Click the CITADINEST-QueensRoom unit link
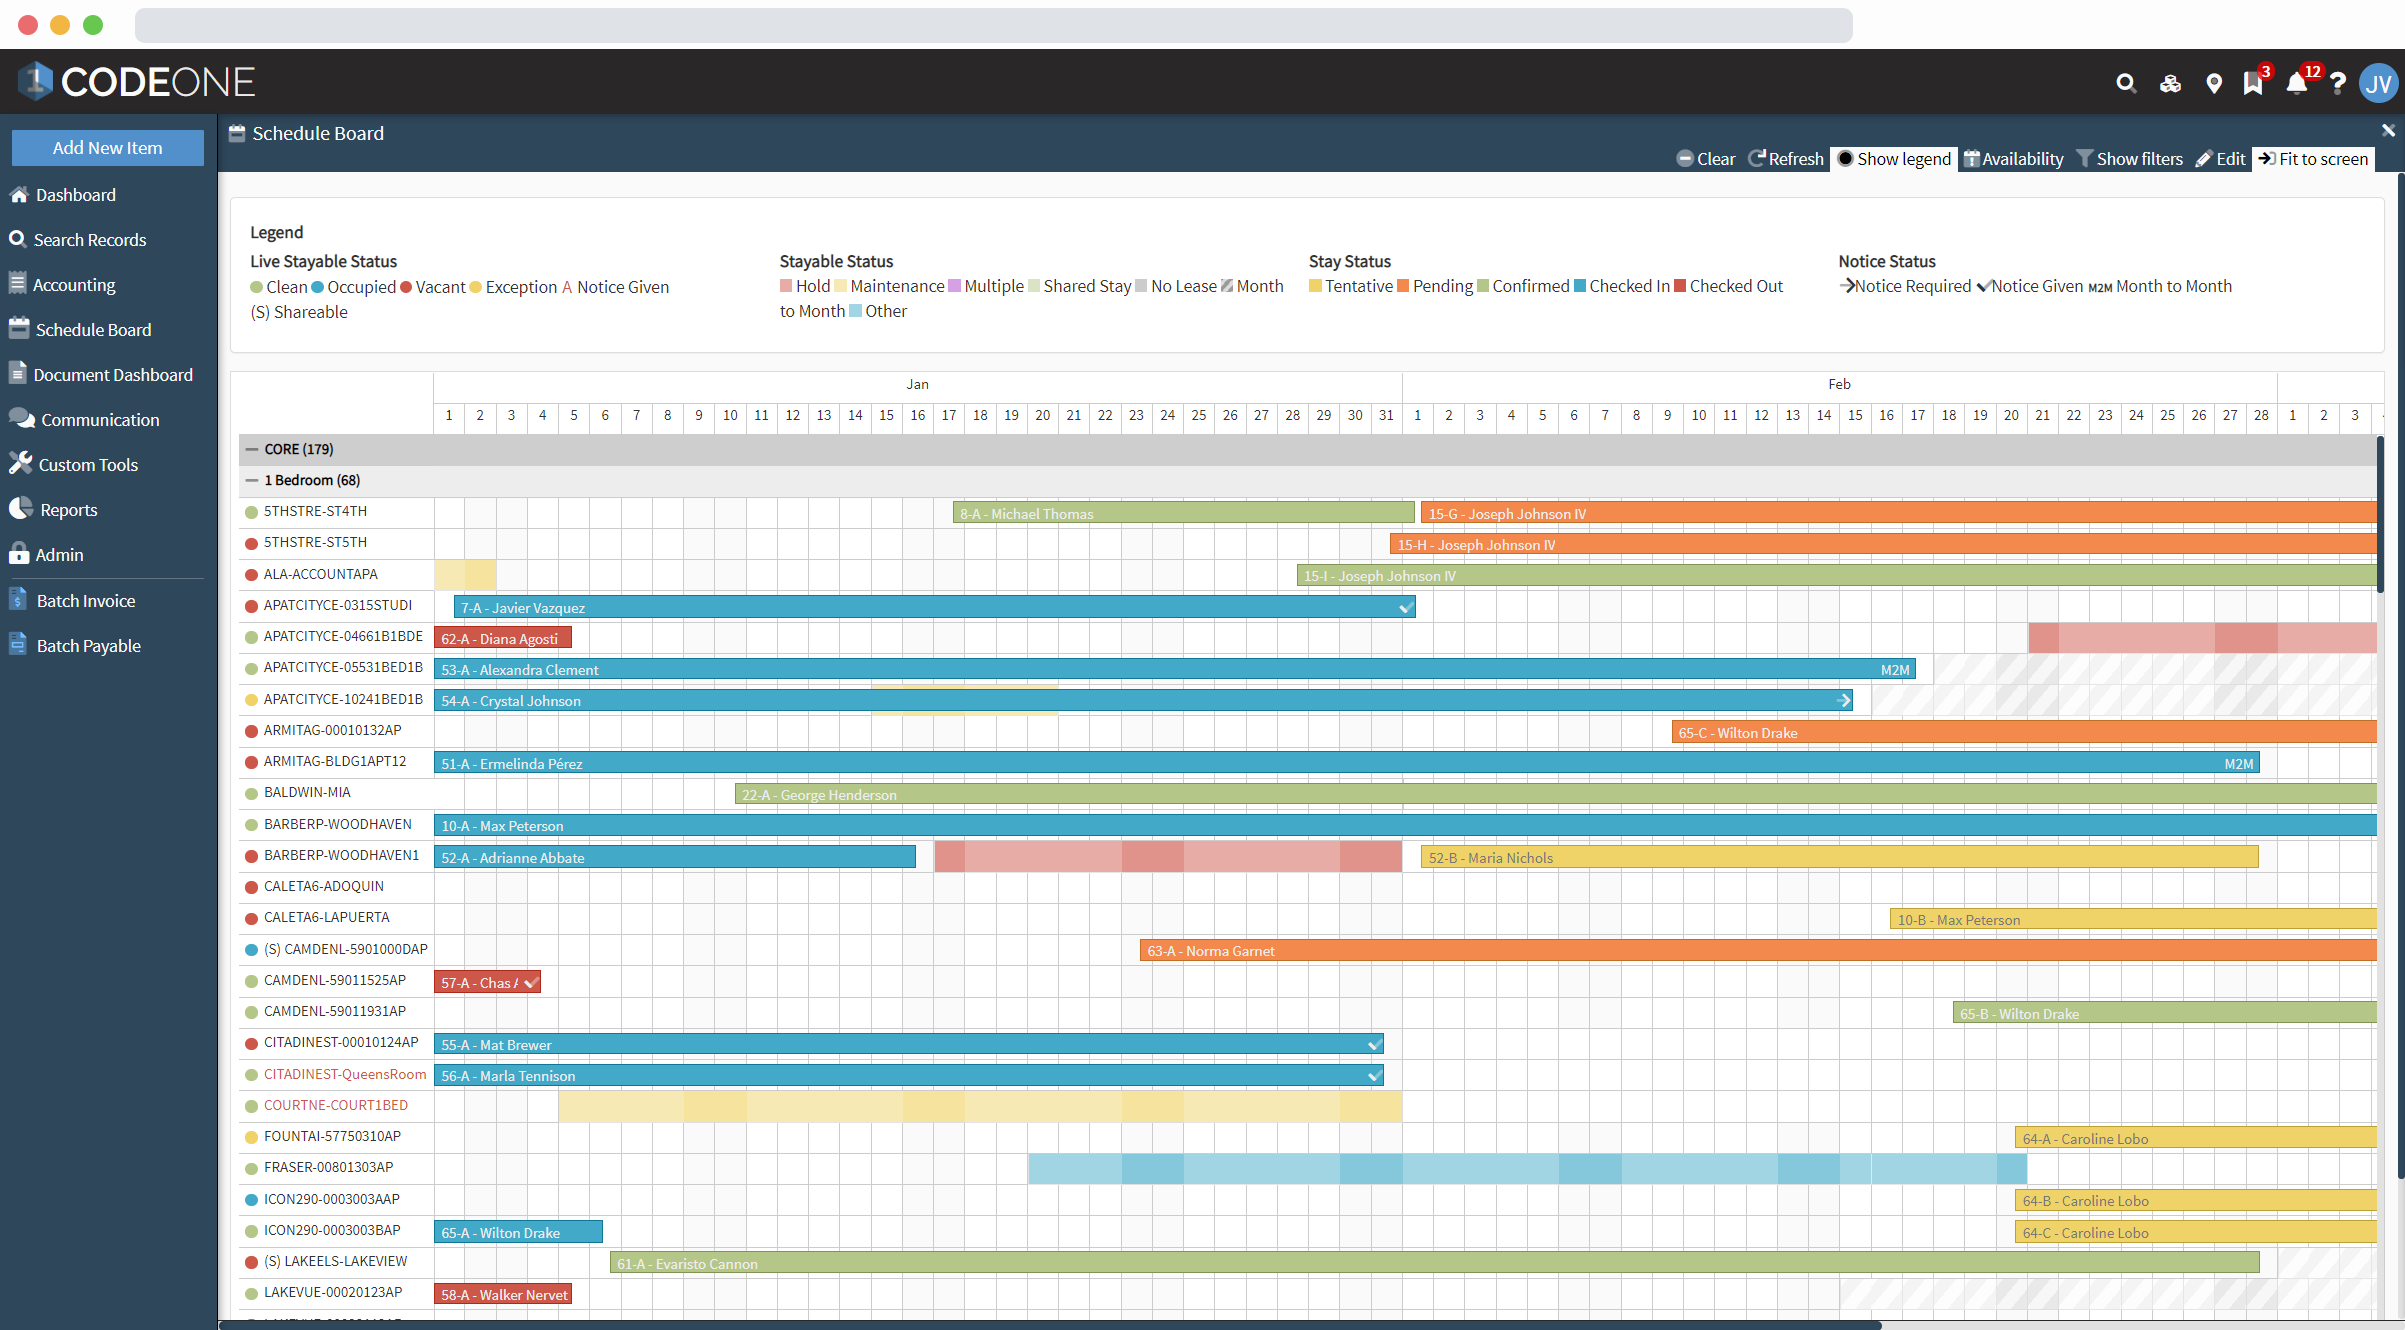The height and width of the screenshot is (1330, 2405). click(345, 1075)
